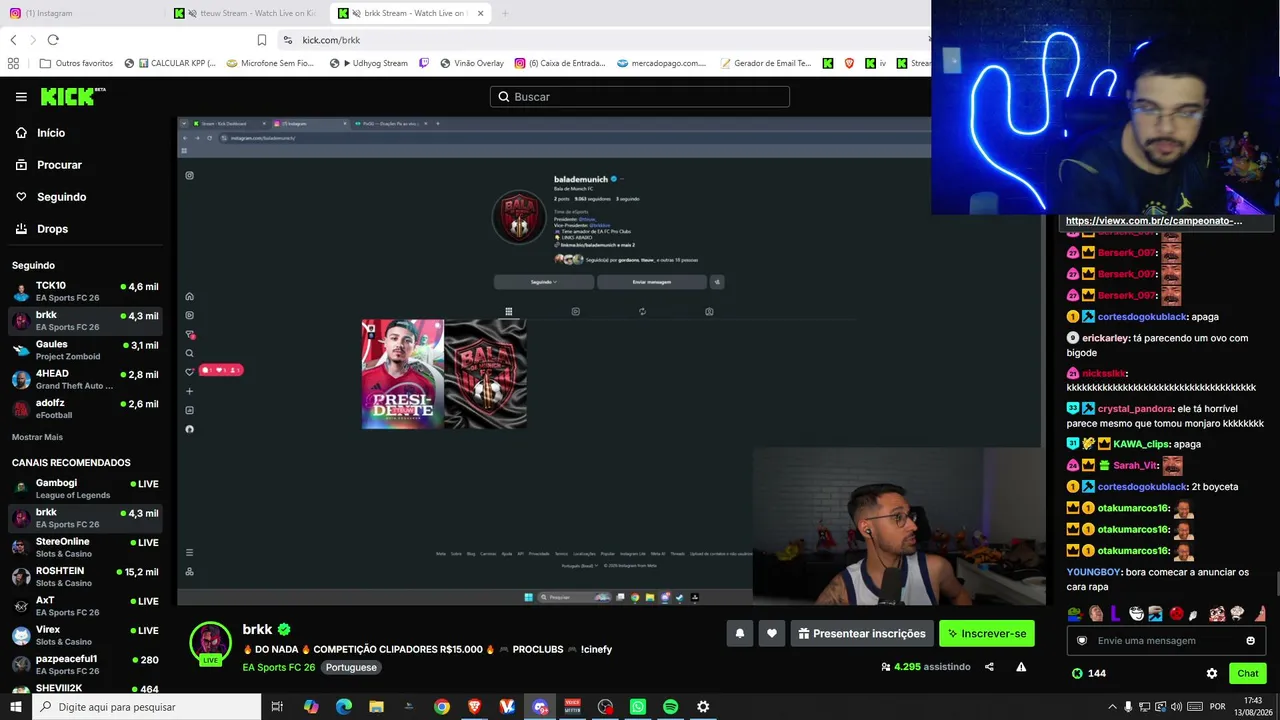Open the Windows Start menu

point(16,707)
